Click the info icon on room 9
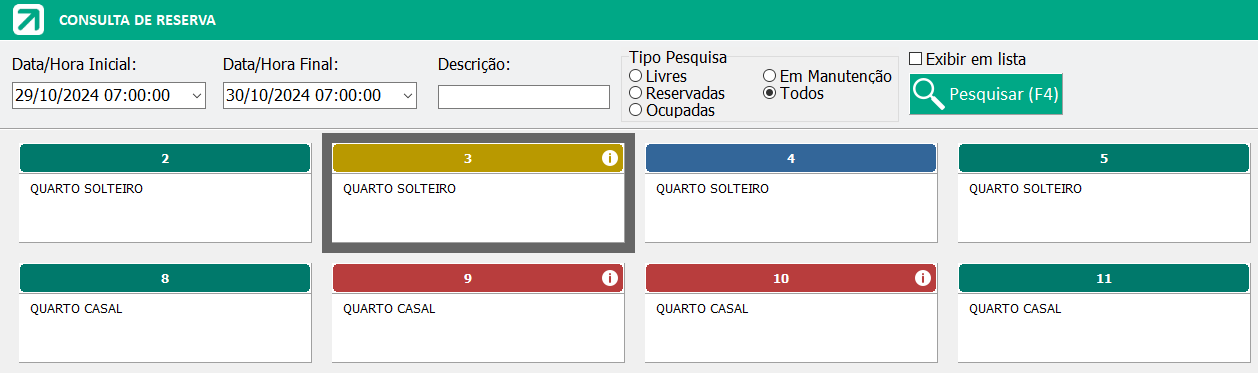Screen dimensions: 1258x373 click(609, 278)
